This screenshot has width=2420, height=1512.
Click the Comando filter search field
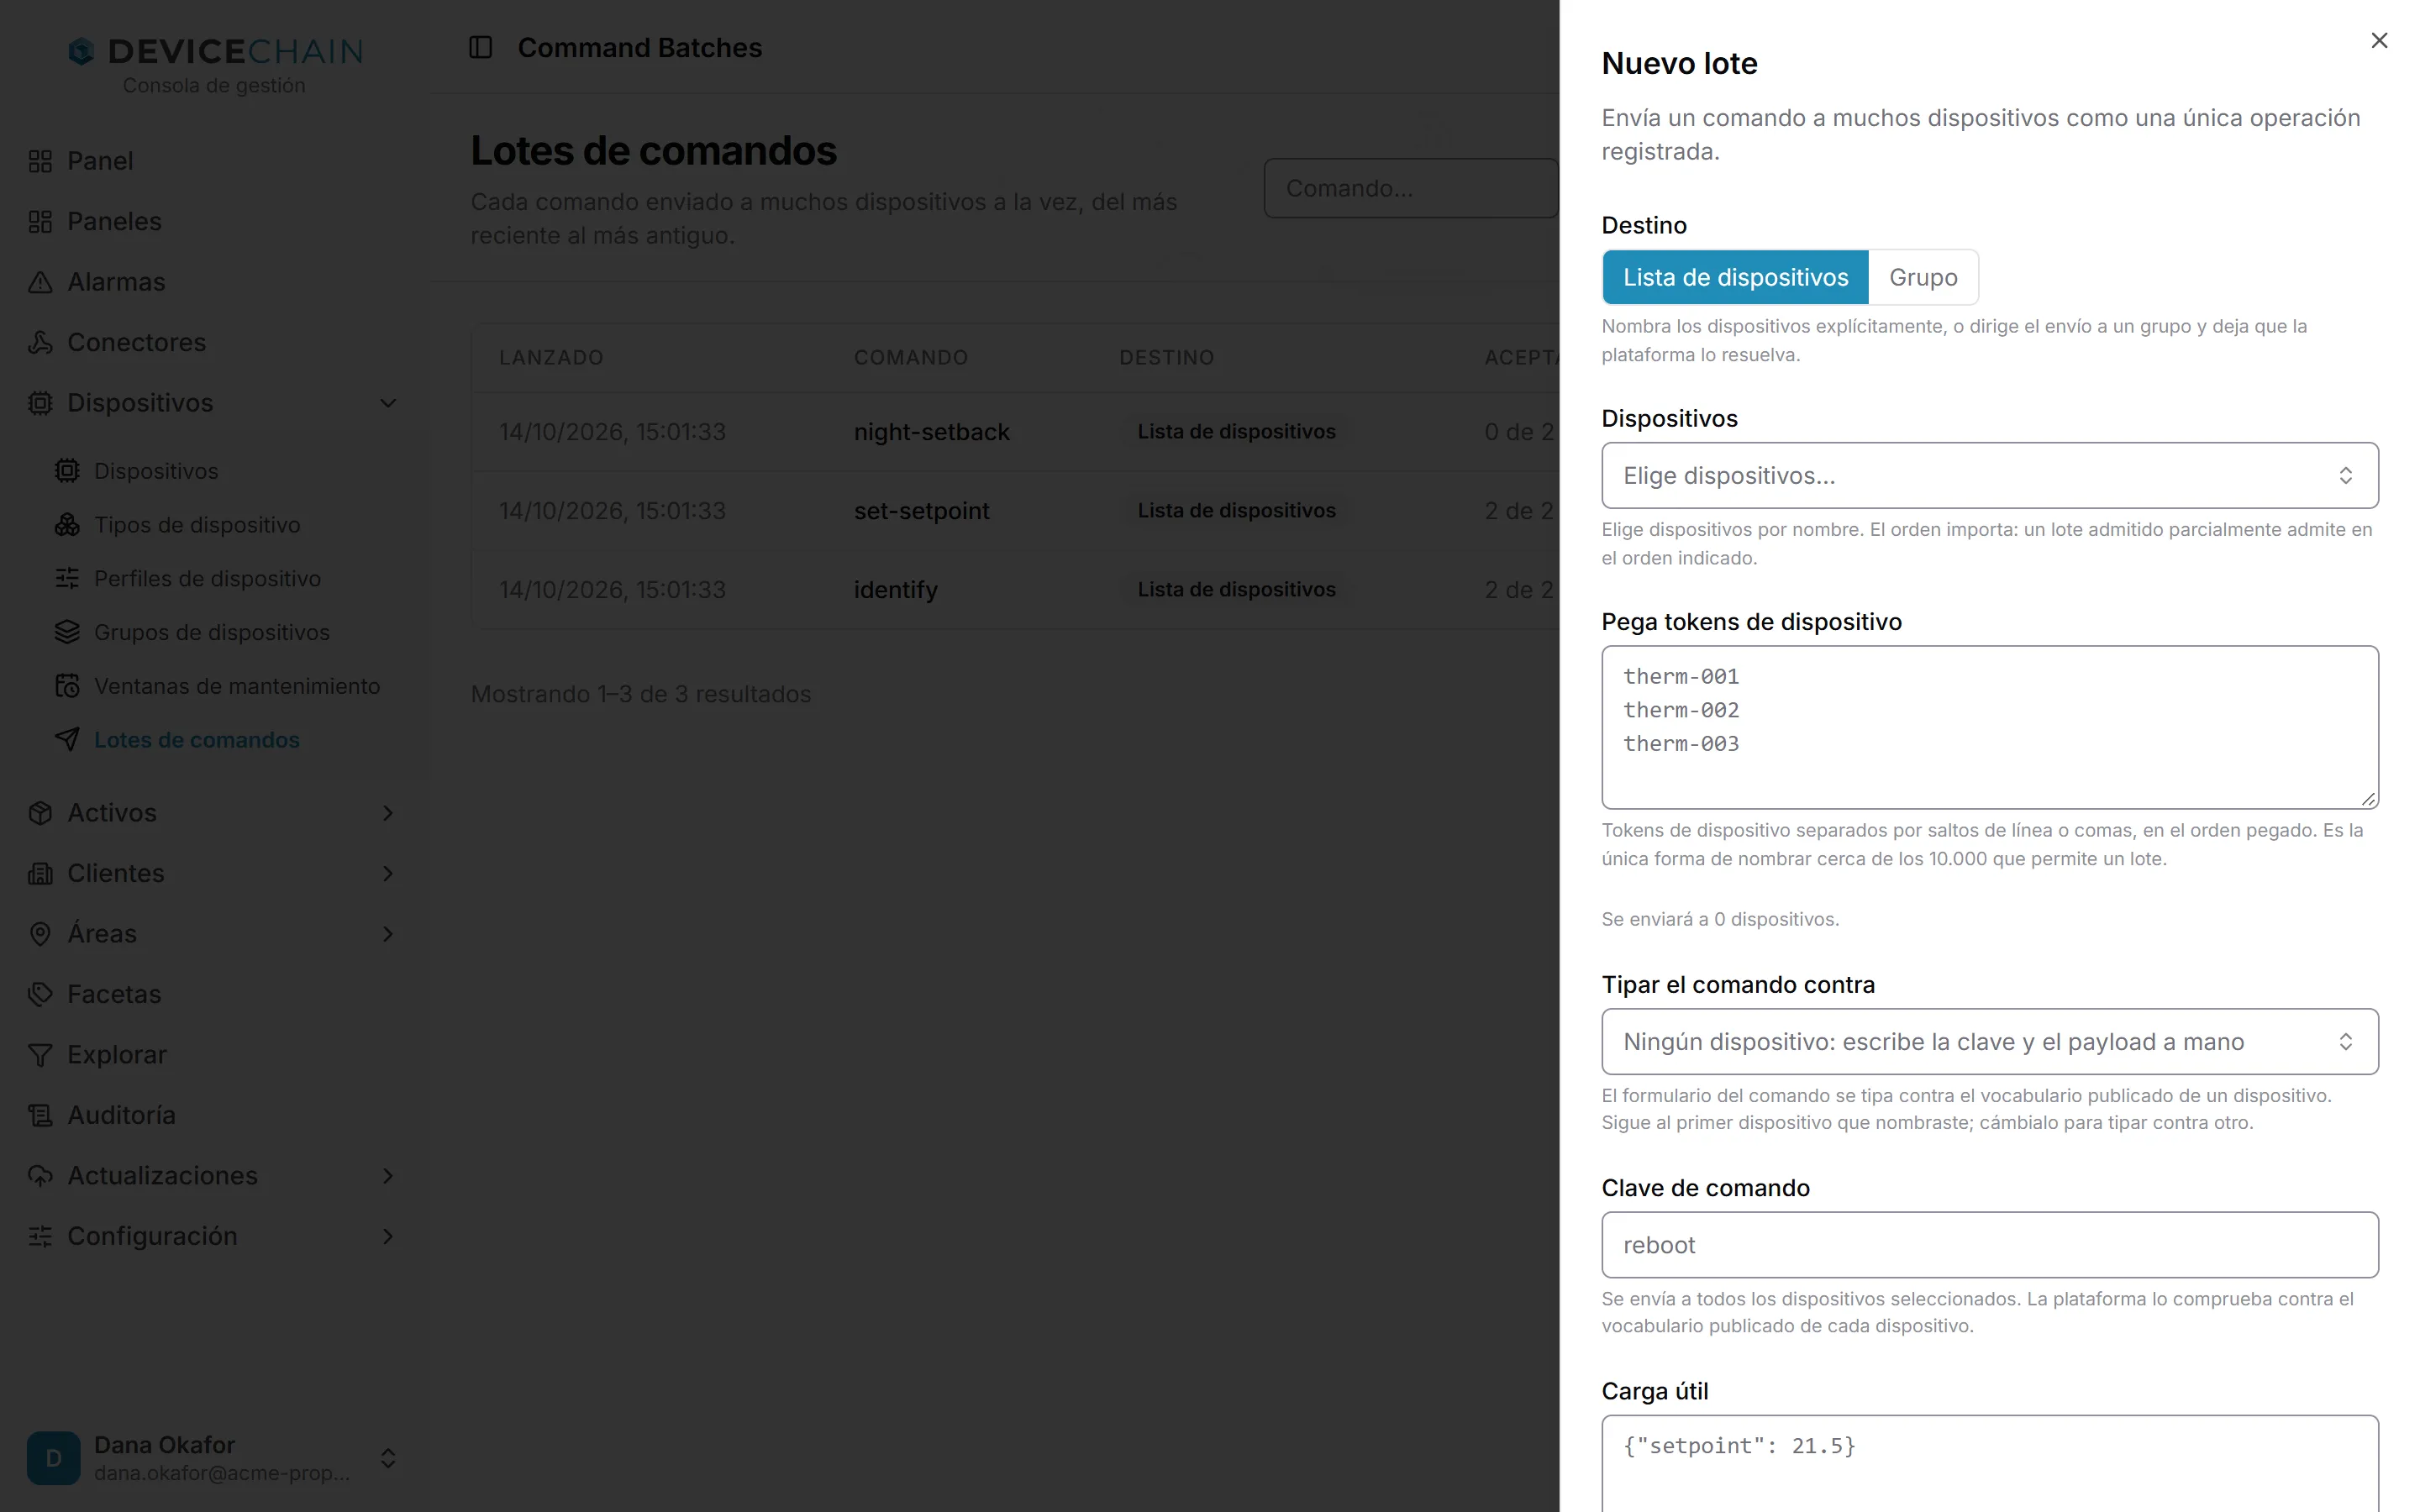click(1410, 188)
